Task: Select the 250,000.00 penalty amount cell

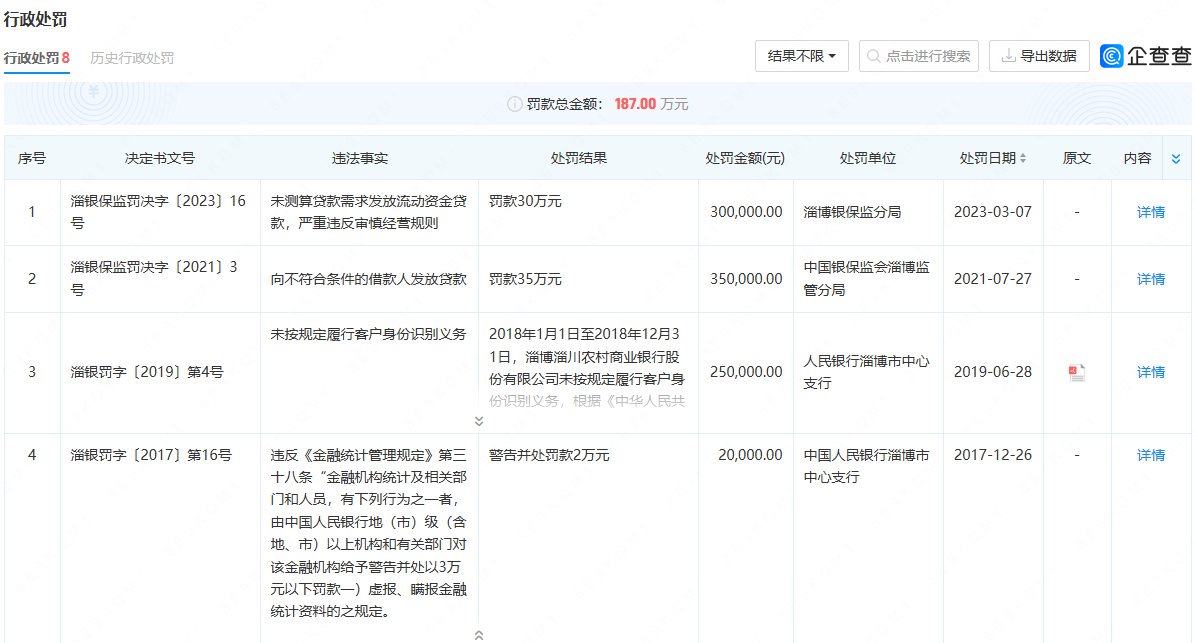Action: (x=745, y=371)
